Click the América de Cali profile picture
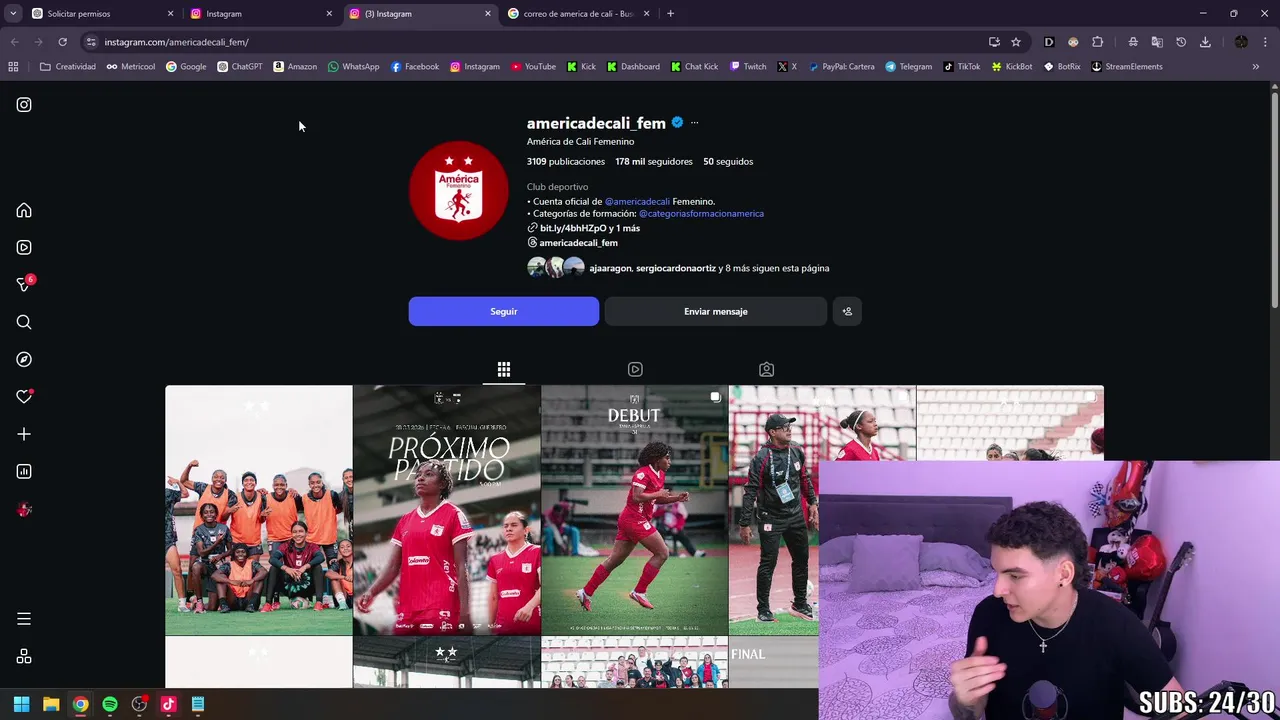This screenshot has height=720, width=1280. tap(458, 190)
